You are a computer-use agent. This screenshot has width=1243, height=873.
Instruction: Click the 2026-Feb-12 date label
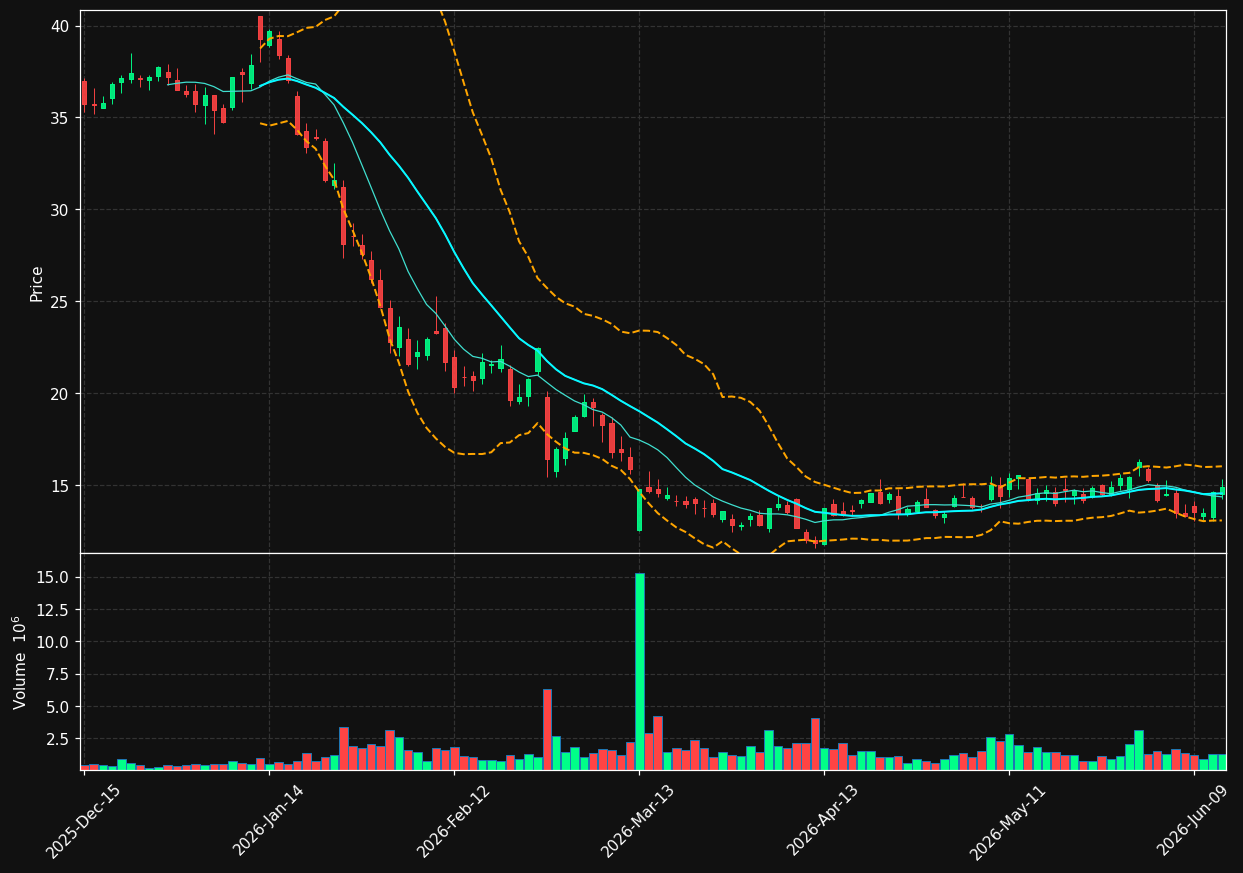(452, 821)
